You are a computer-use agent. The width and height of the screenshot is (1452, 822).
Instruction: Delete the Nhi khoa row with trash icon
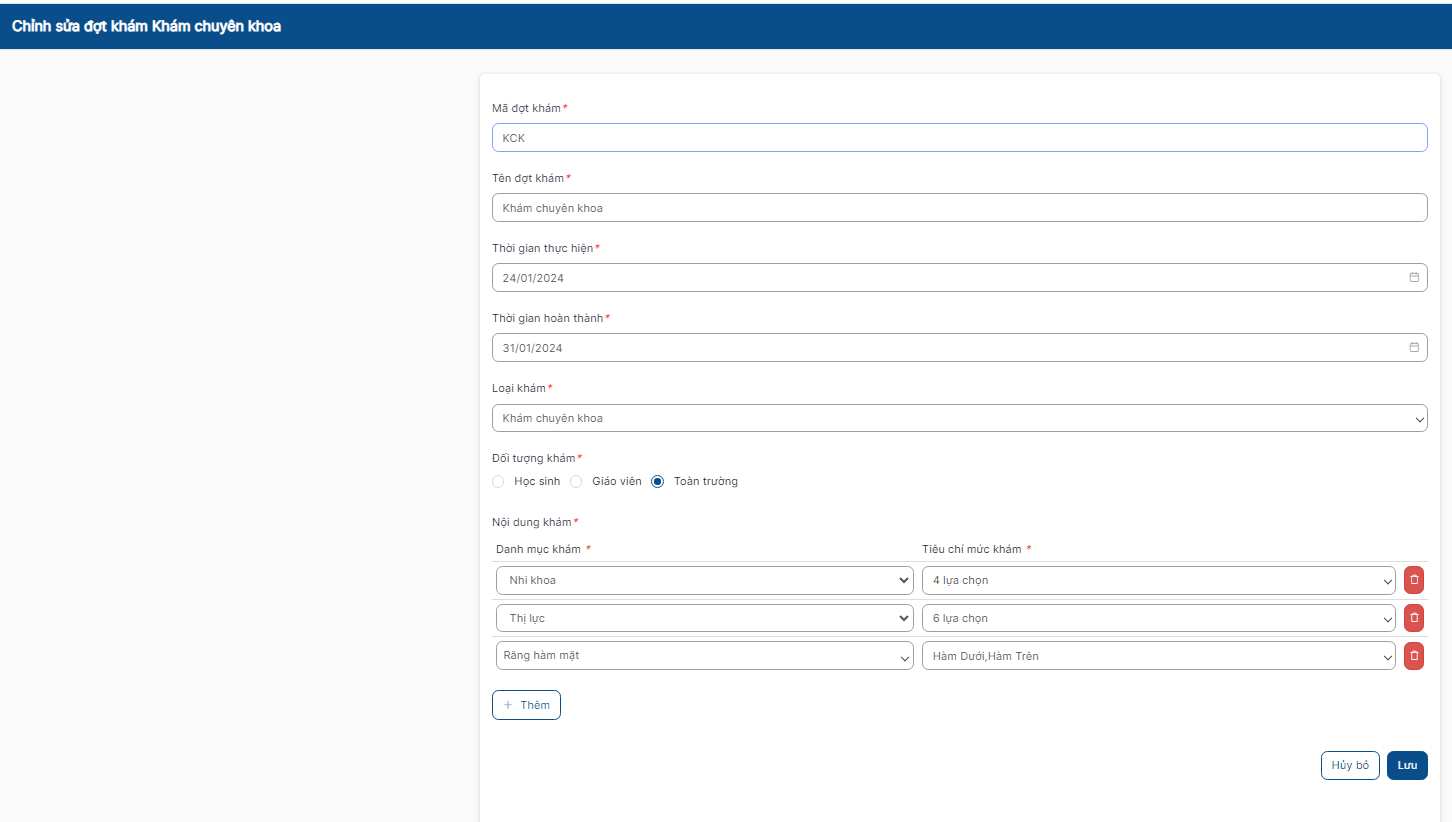pos(1414,580)
